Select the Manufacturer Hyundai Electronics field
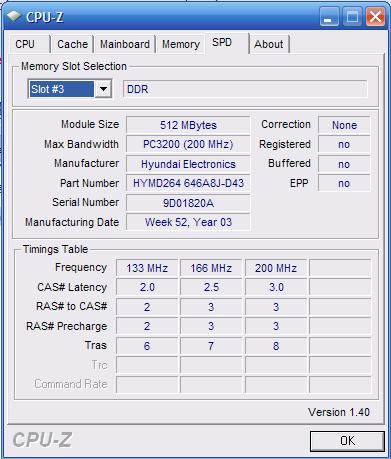Image resolution: width=391 pixels, height=459 pixels. click(x=188, y=164)
